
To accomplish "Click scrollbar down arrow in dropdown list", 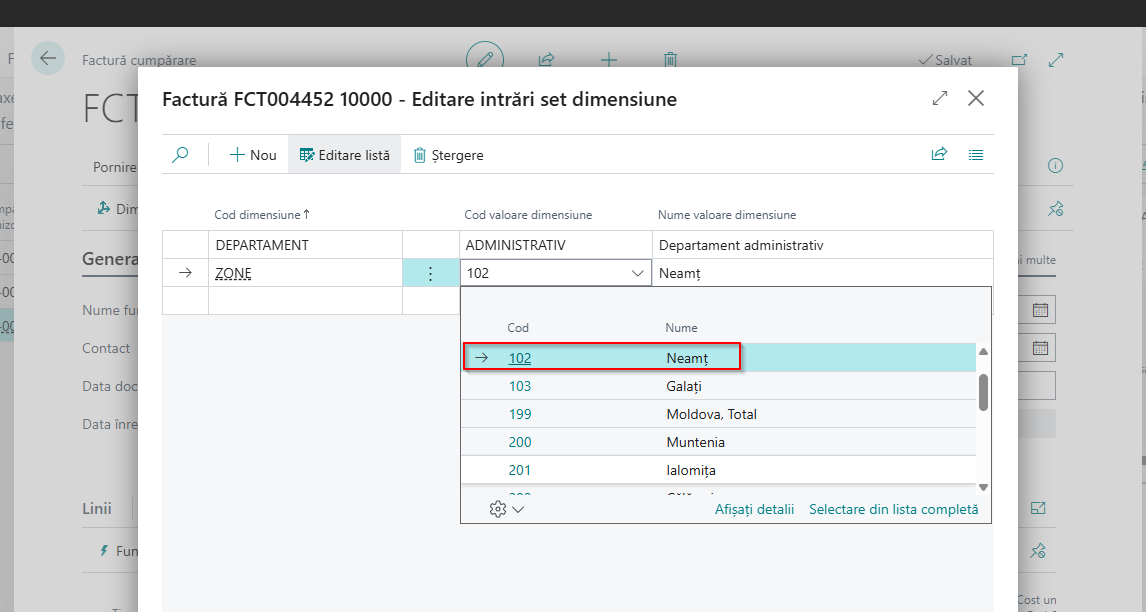I will [984, 487].
